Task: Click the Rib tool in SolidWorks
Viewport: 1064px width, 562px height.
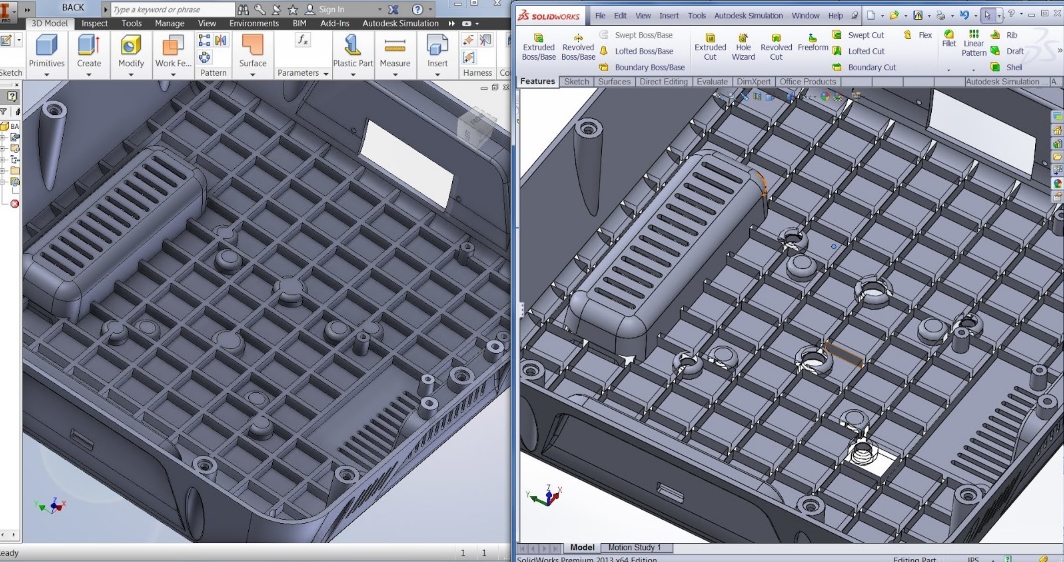Action: pyautogui.click(x=1004, y=35)
